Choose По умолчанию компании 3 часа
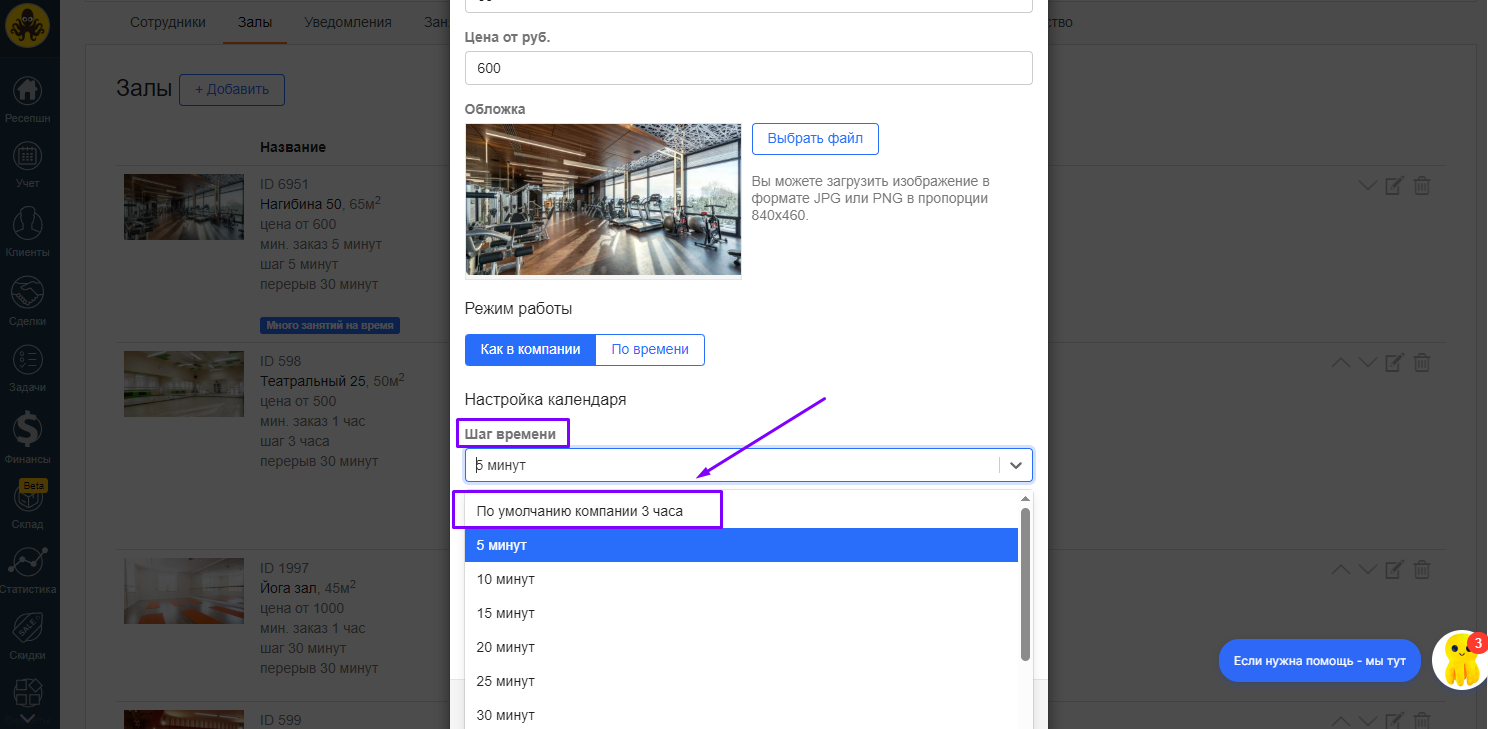Image resolution: width=1488 pixels, height=729 pixels. pyautogui.click(x=741, y=511)
